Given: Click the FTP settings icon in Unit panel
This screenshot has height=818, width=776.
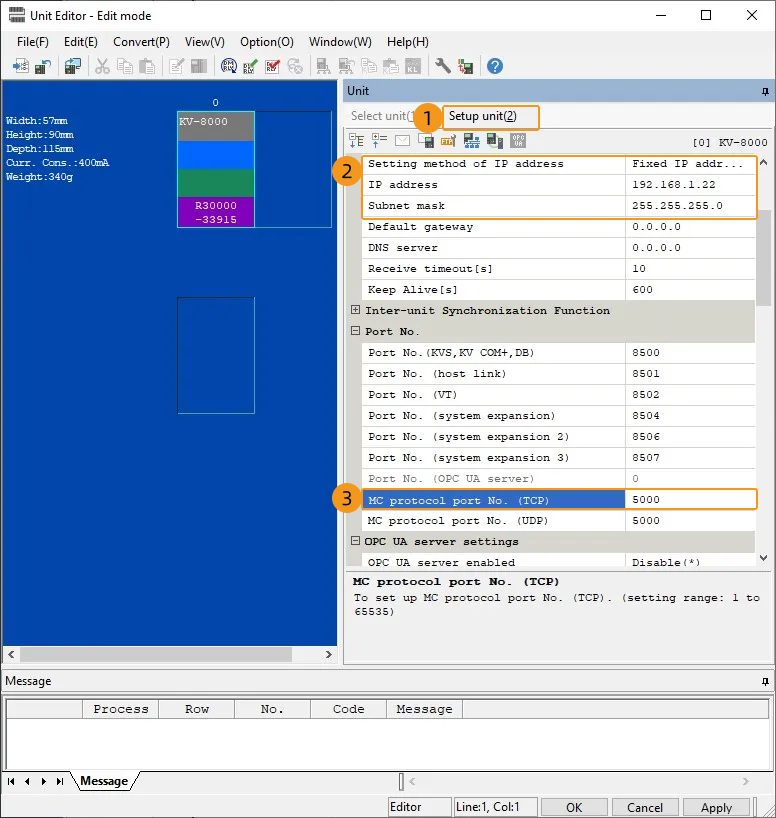Looking at the screenshot, I should coord(448,142).
